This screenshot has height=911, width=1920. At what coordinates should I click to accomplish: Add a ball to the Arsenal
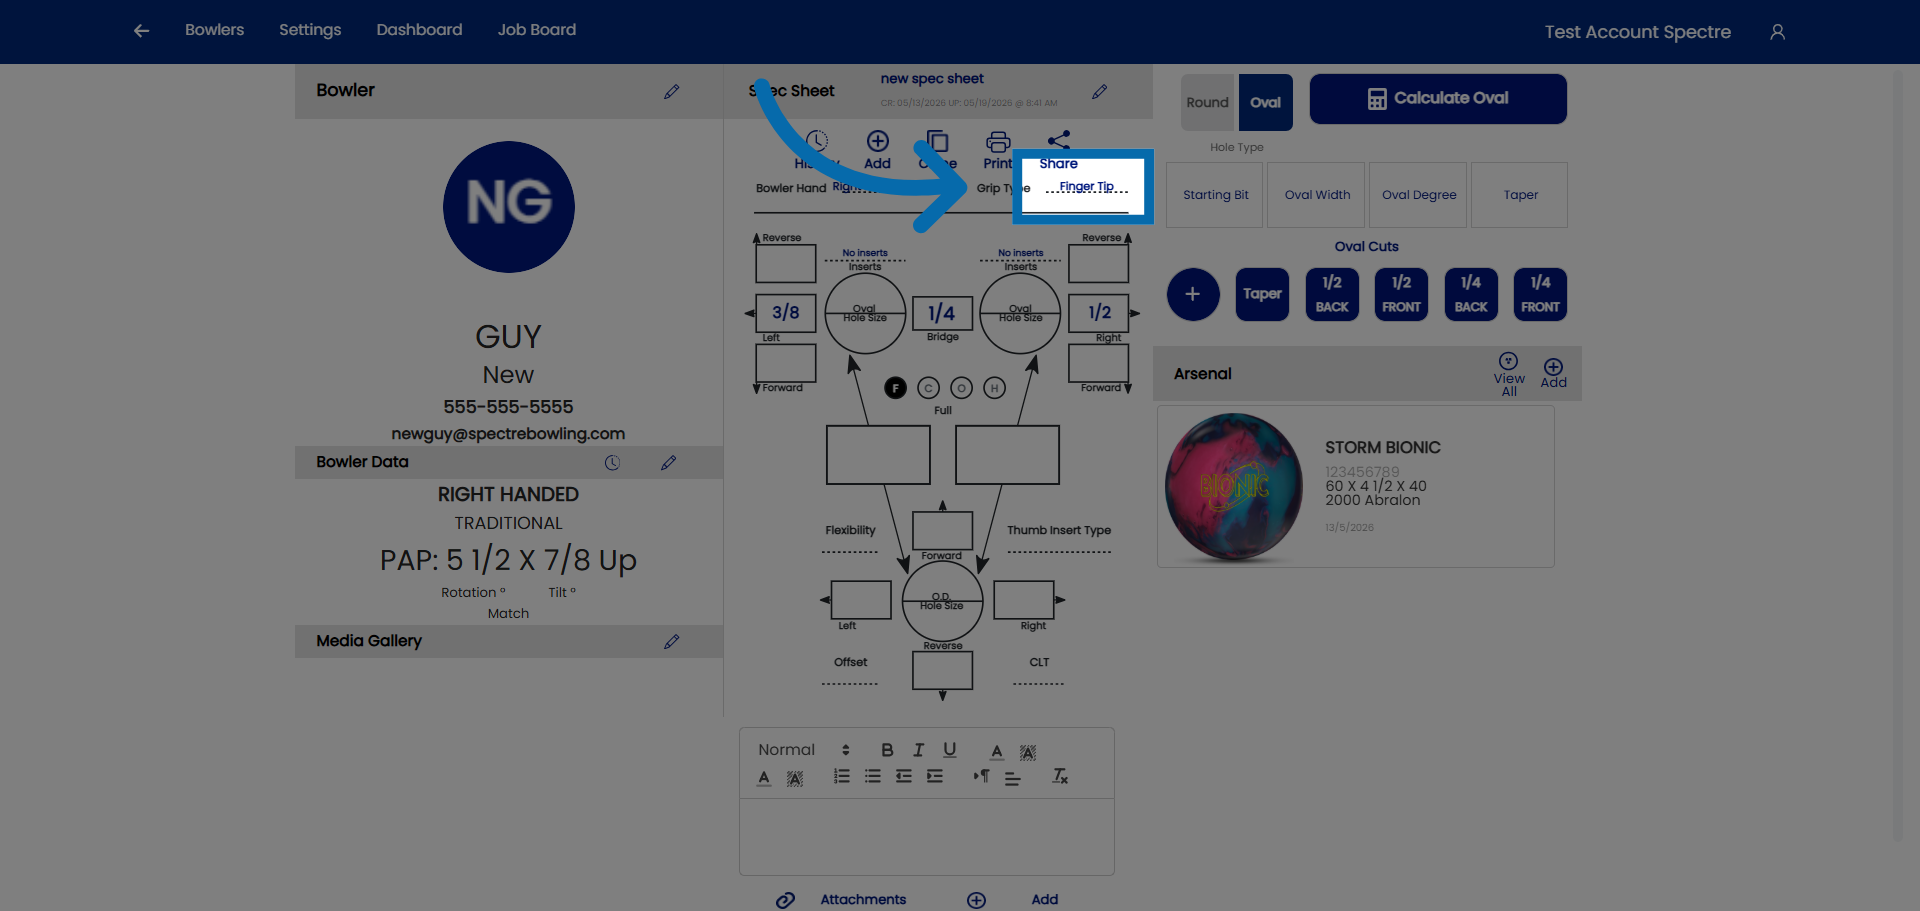[x=1553, y=367]
